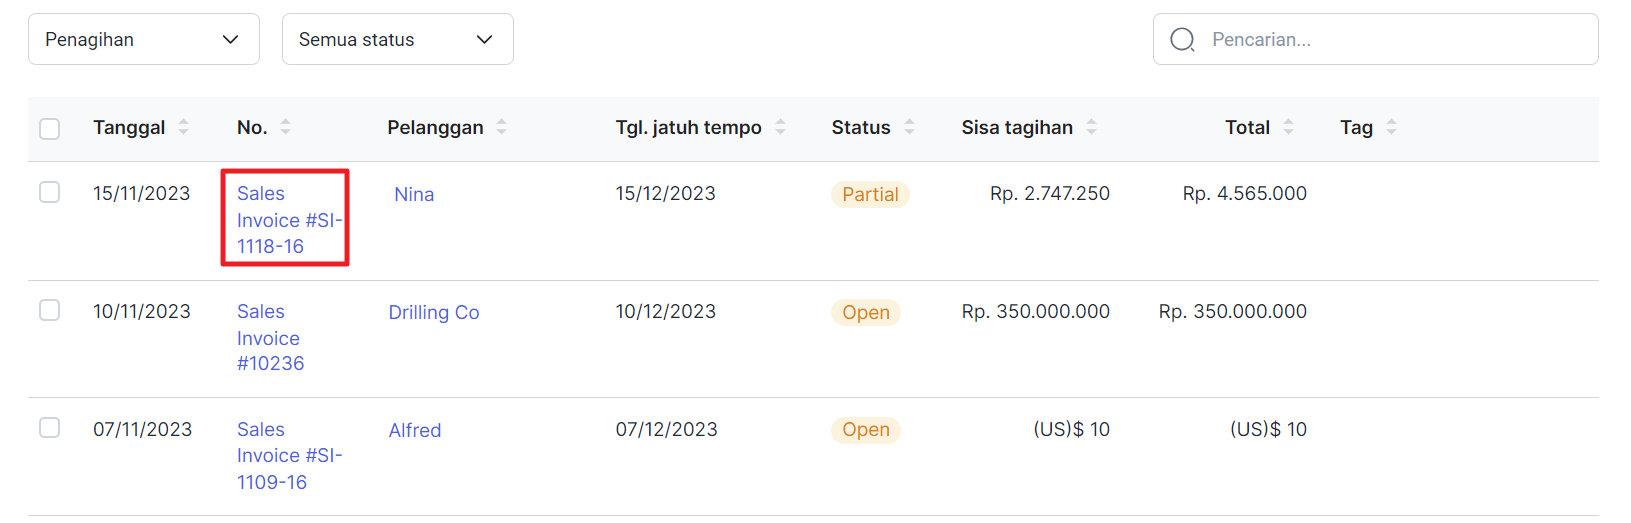Sort by Tgl. jatuh tempo arrows
Screen dimensions: 1631x523
780,127
